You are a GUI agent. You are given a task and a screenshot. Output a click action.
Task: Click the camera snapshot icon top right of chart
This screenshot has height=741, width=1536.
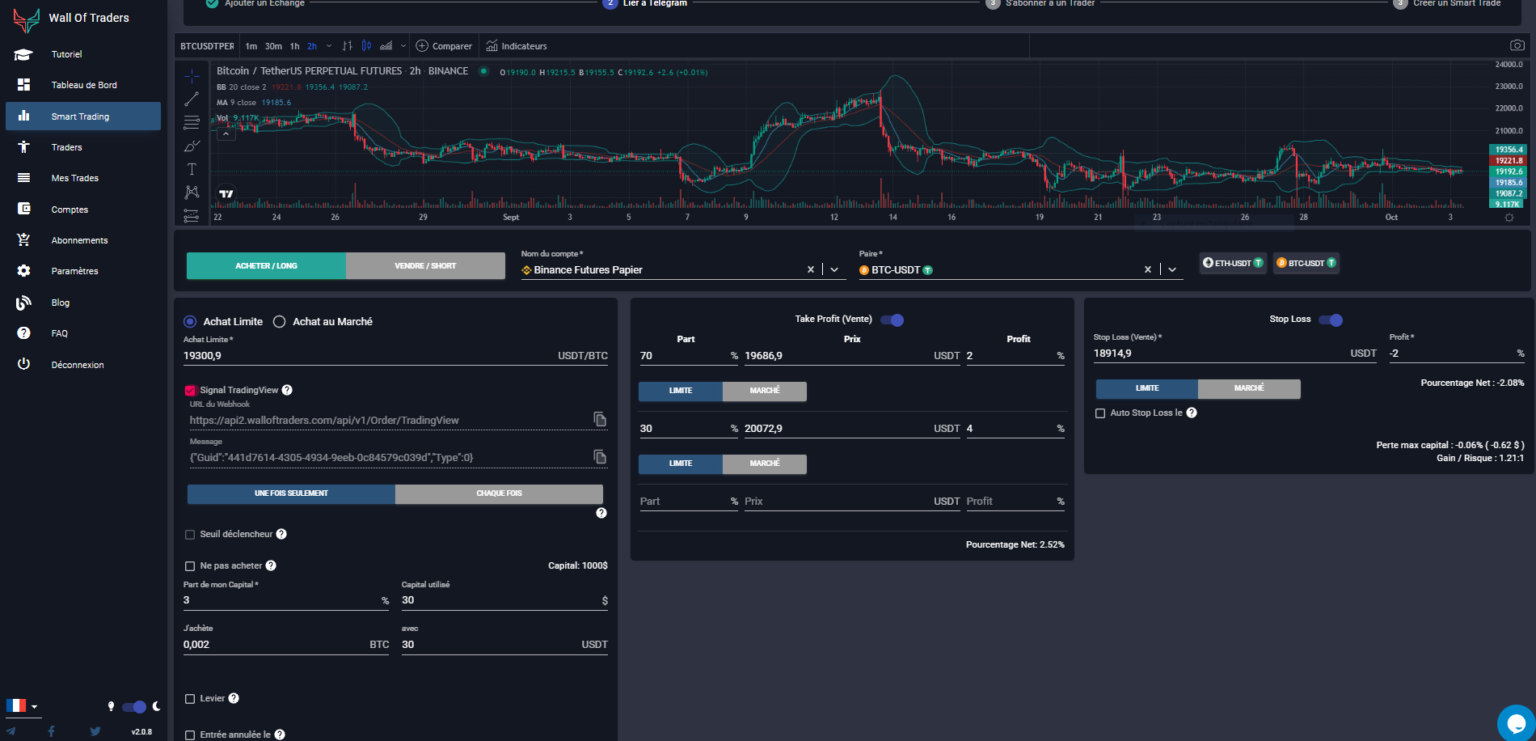click(x=1515, y=45)
